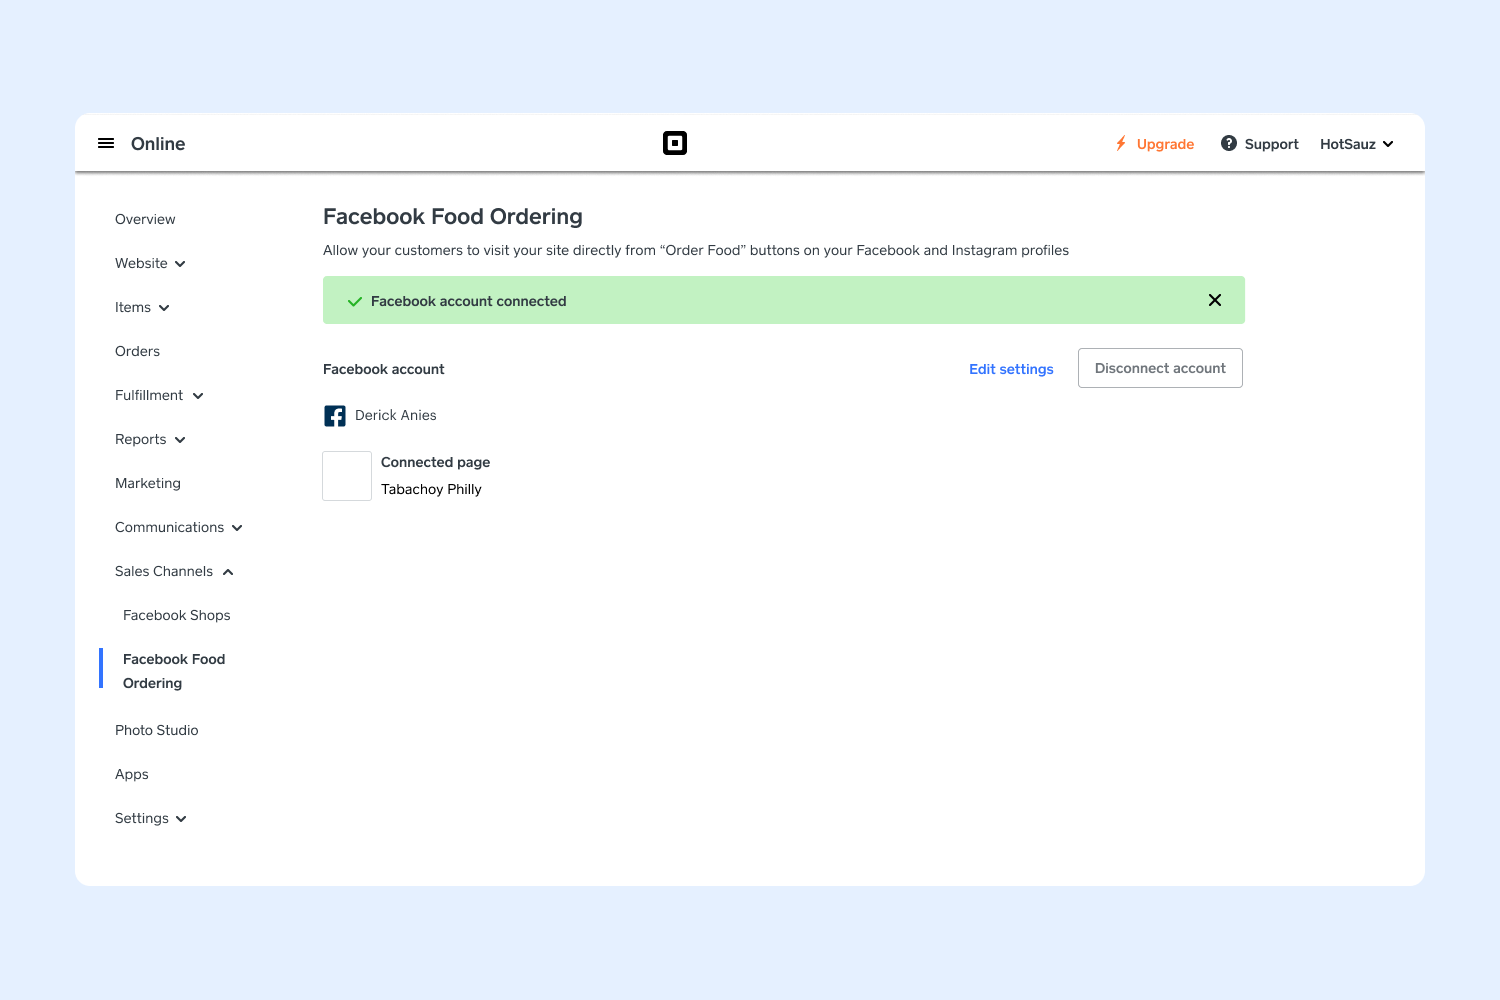Expand the Website sidebar section

coord(150,264)
